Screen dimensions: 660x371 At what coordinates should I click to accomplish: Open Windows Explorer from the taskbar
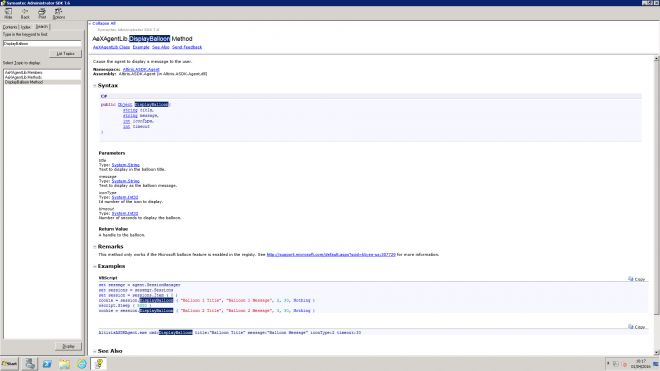click(x=64, y=364)
